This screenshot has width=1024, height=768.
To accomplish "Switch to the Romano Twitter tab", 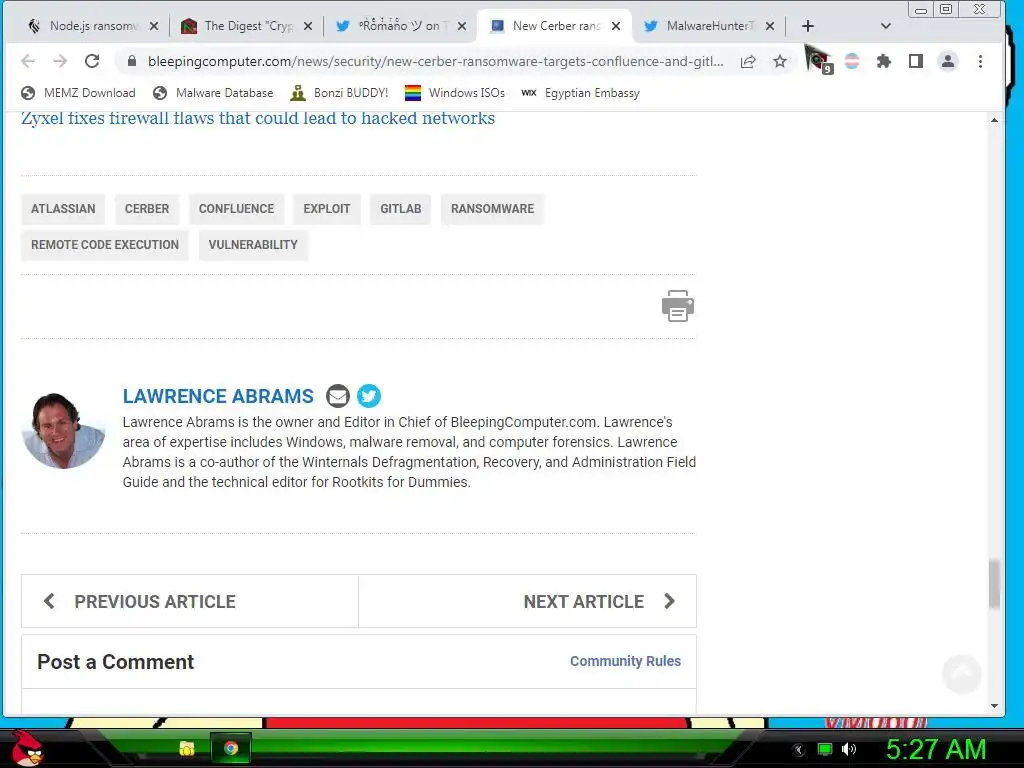I will point(401,26).
